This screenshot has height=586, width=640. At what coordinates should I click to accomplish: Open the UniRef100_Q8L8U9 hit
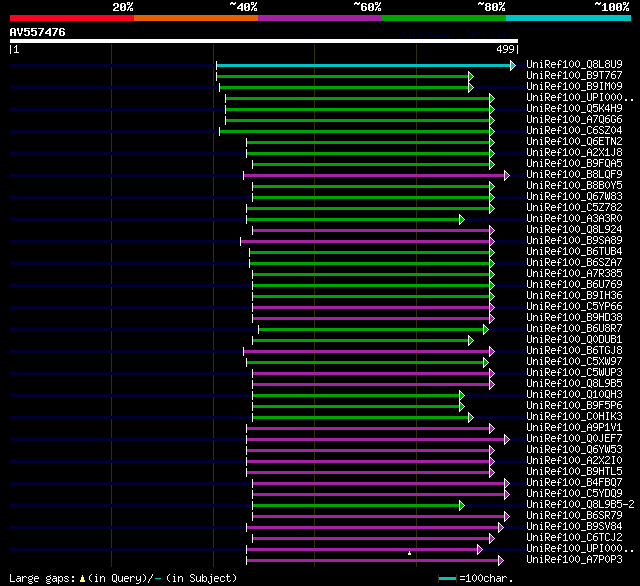pos(574,64)
